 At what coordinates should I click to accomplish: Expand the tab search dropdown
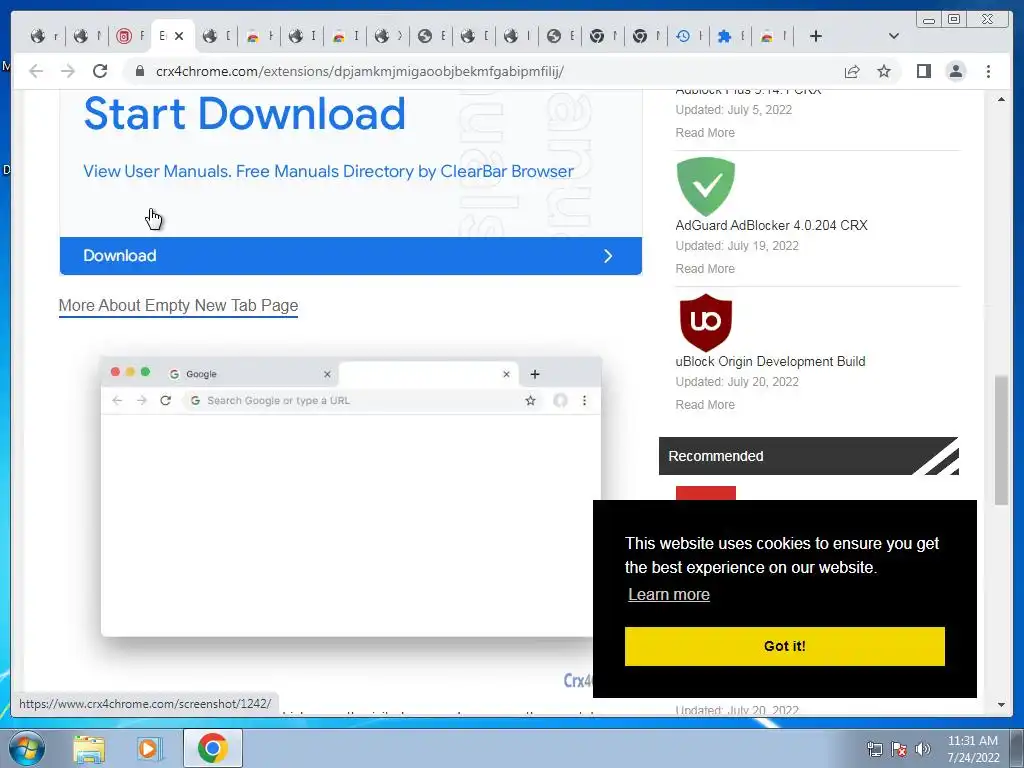click(894, 36)
